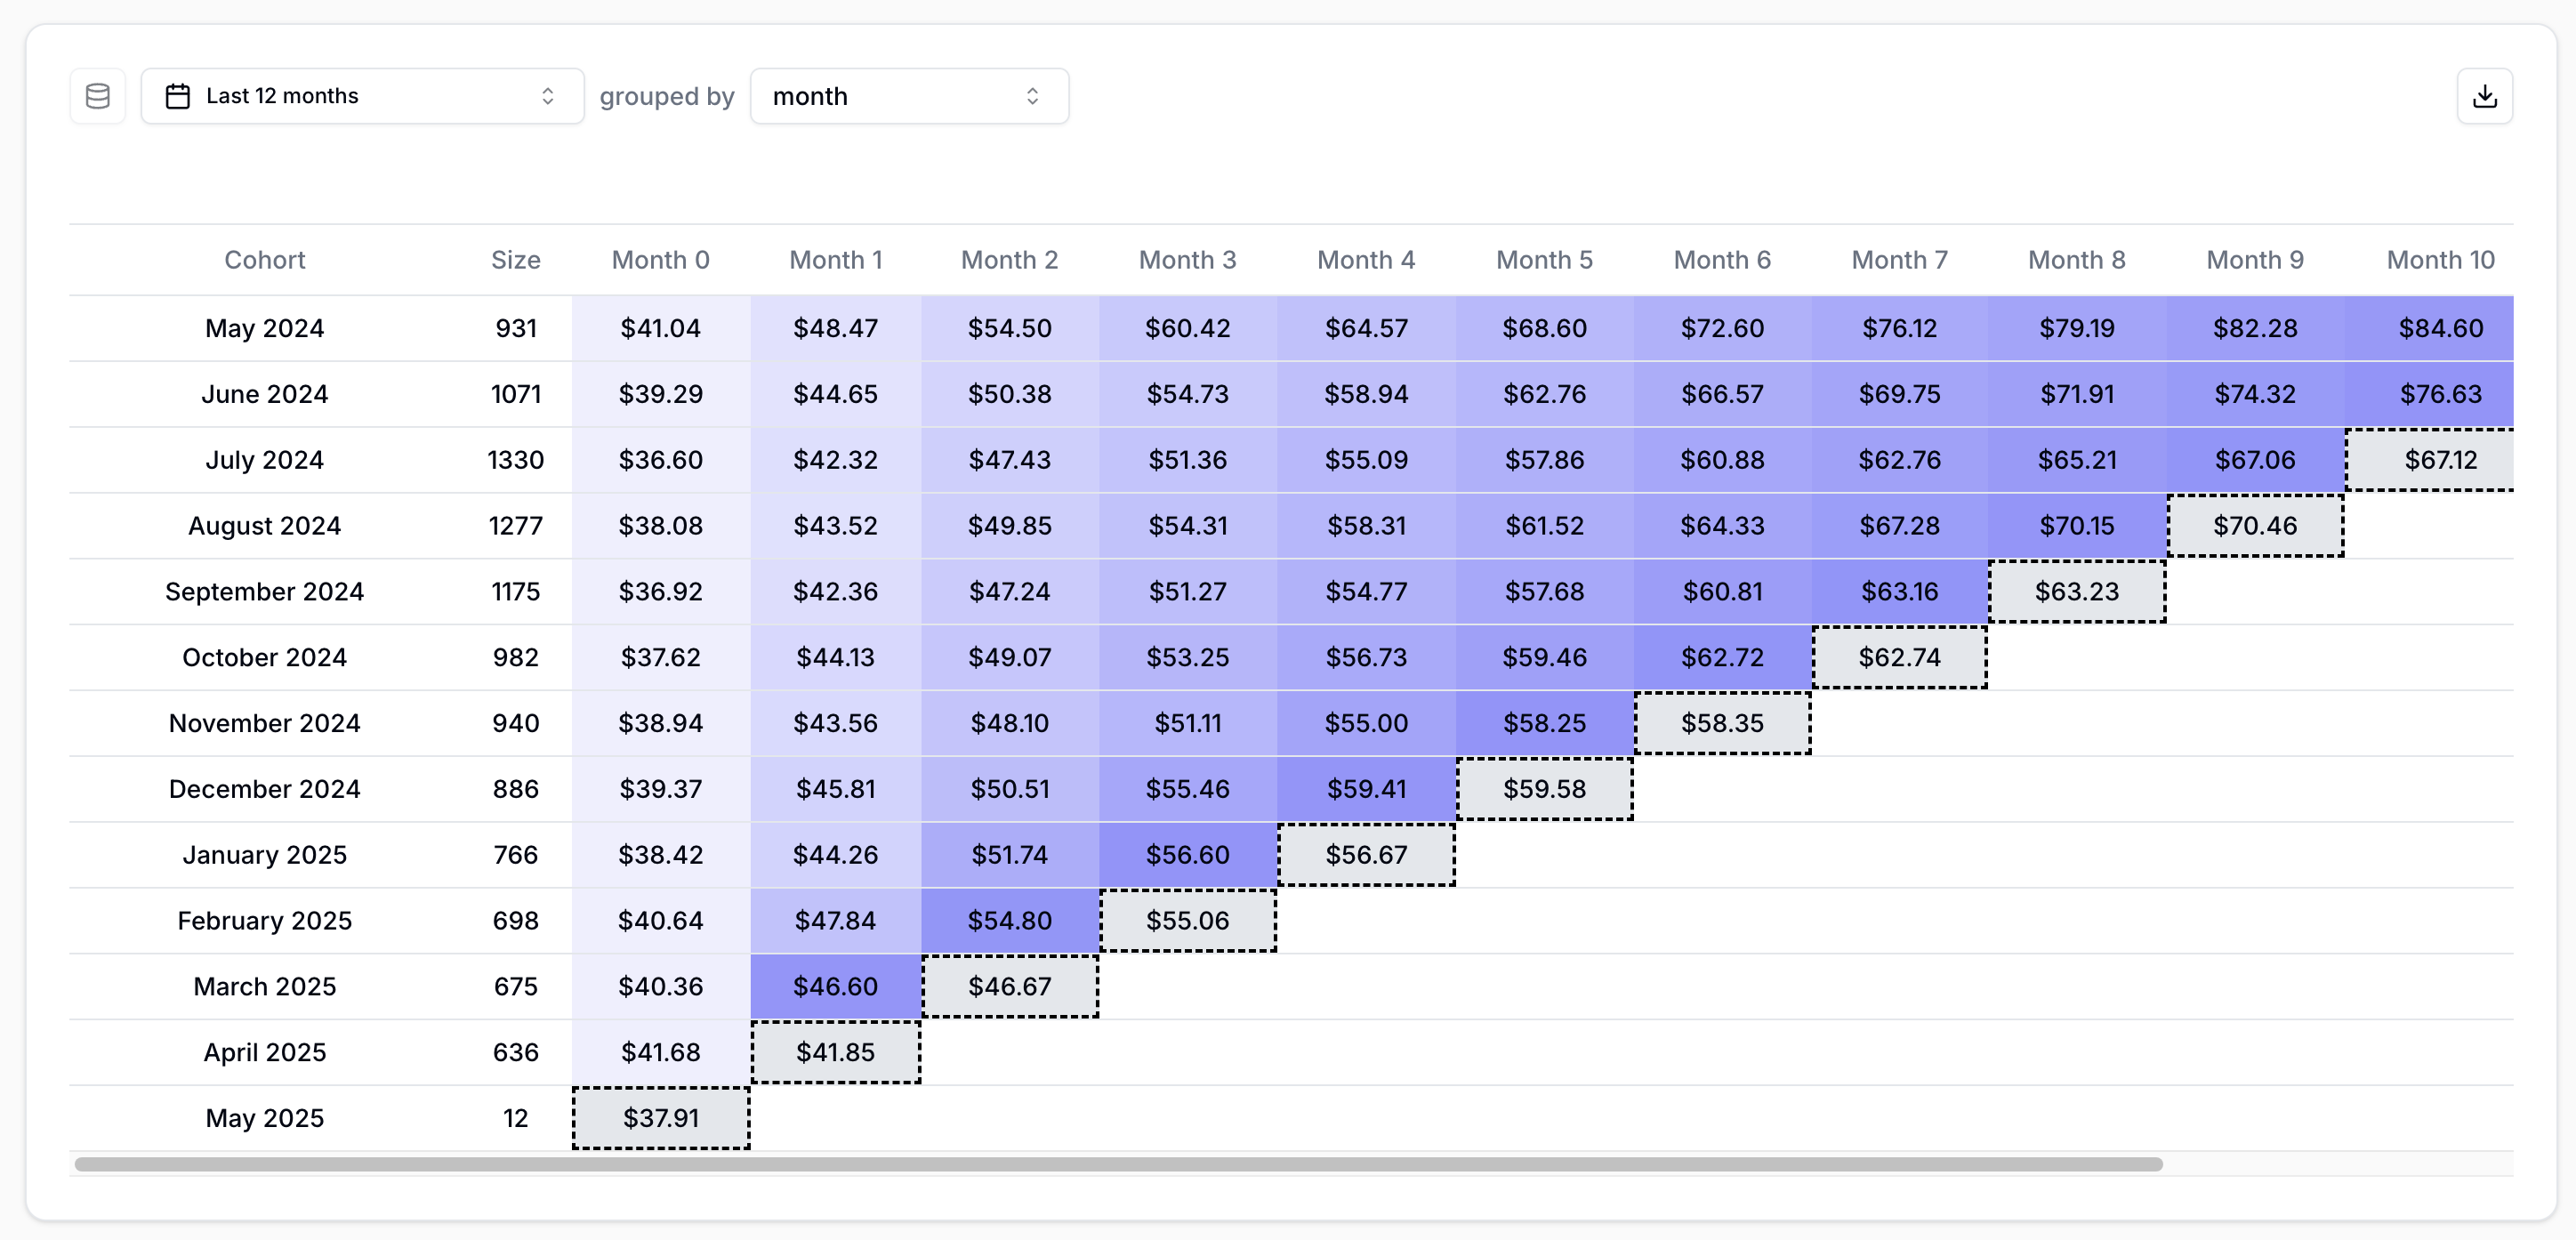Viewport: 2576px width, 1240px height.
Task: Click the $46.60 March 2025 cell
Action: point(835,986)
